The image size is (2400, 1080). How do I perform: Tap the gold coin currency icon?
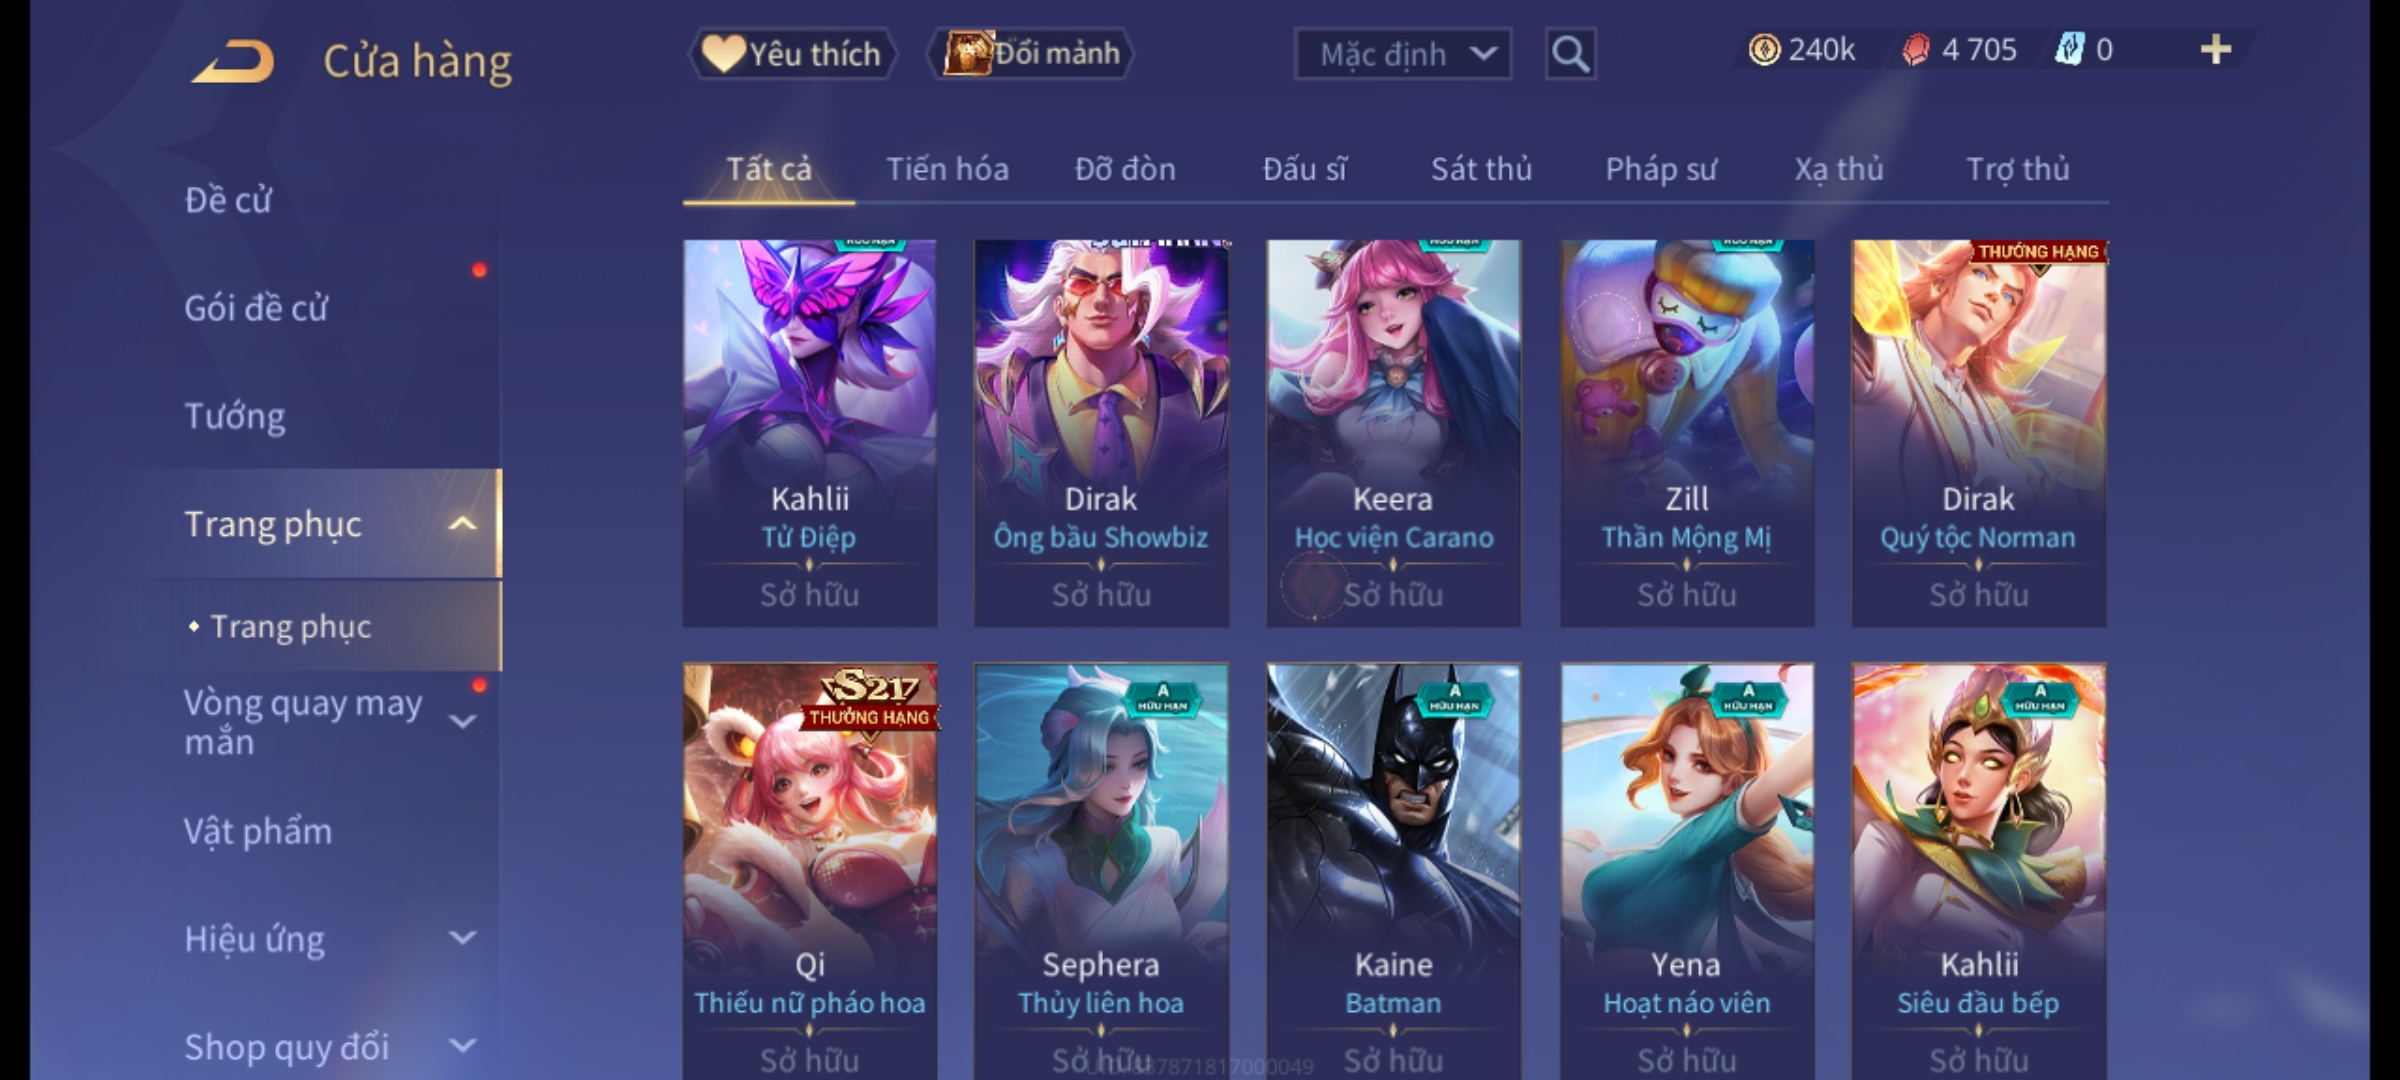coord(1764,50)
